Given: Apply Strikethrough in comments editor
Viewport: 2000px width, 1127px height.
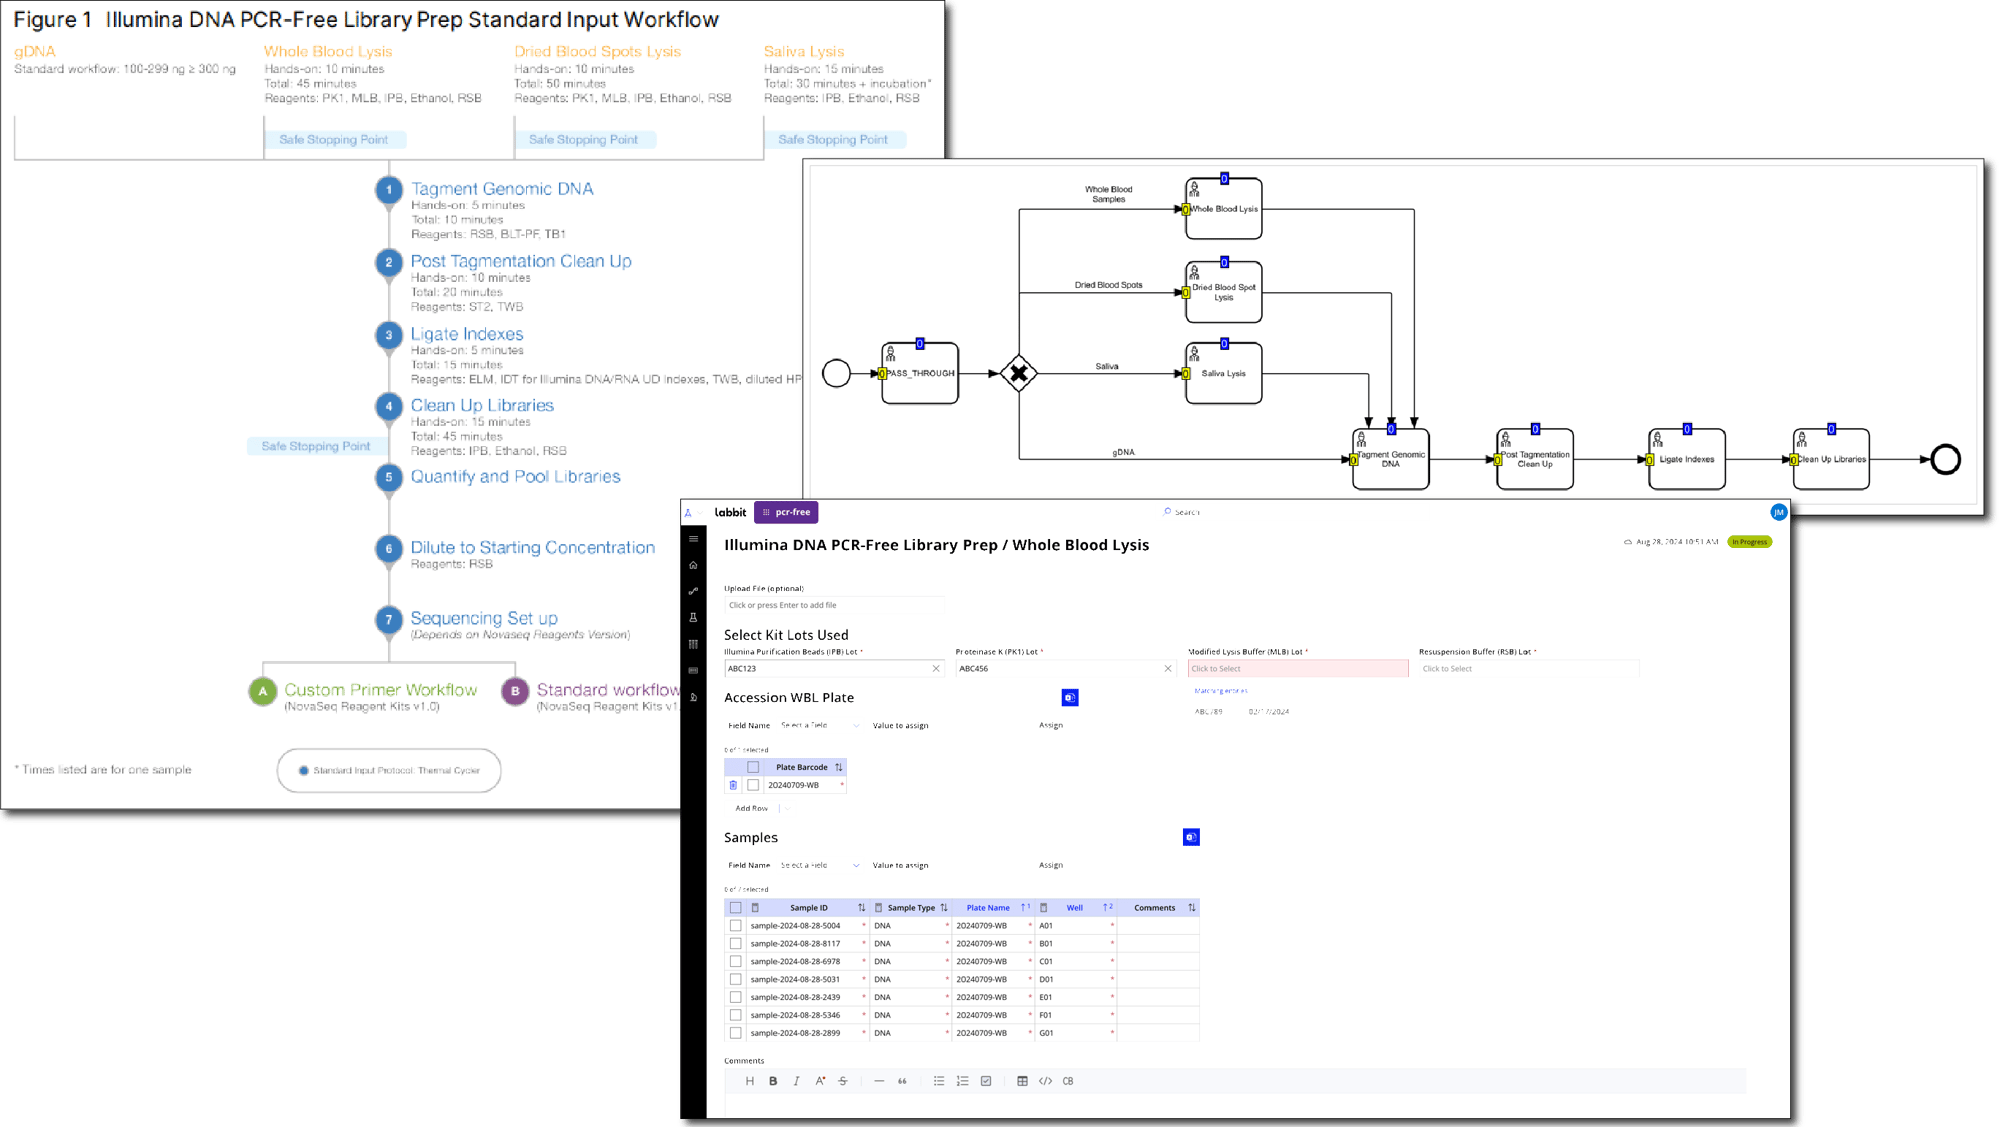Looking at the screenshot, I should coord(843,1081).
